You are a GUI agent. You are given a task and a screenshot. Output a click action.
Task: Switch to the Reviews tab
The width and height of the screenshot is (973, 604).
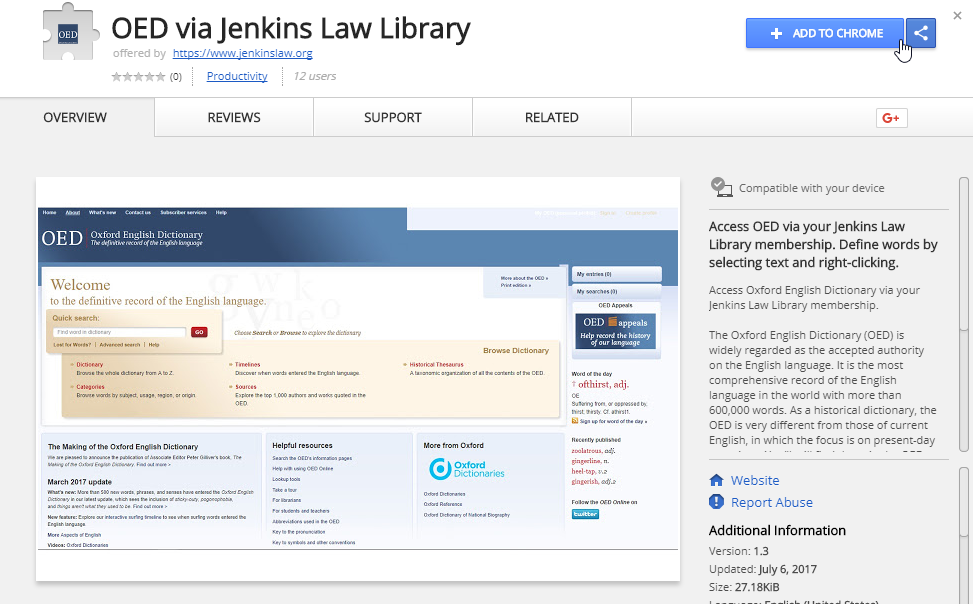click(234, 117)
